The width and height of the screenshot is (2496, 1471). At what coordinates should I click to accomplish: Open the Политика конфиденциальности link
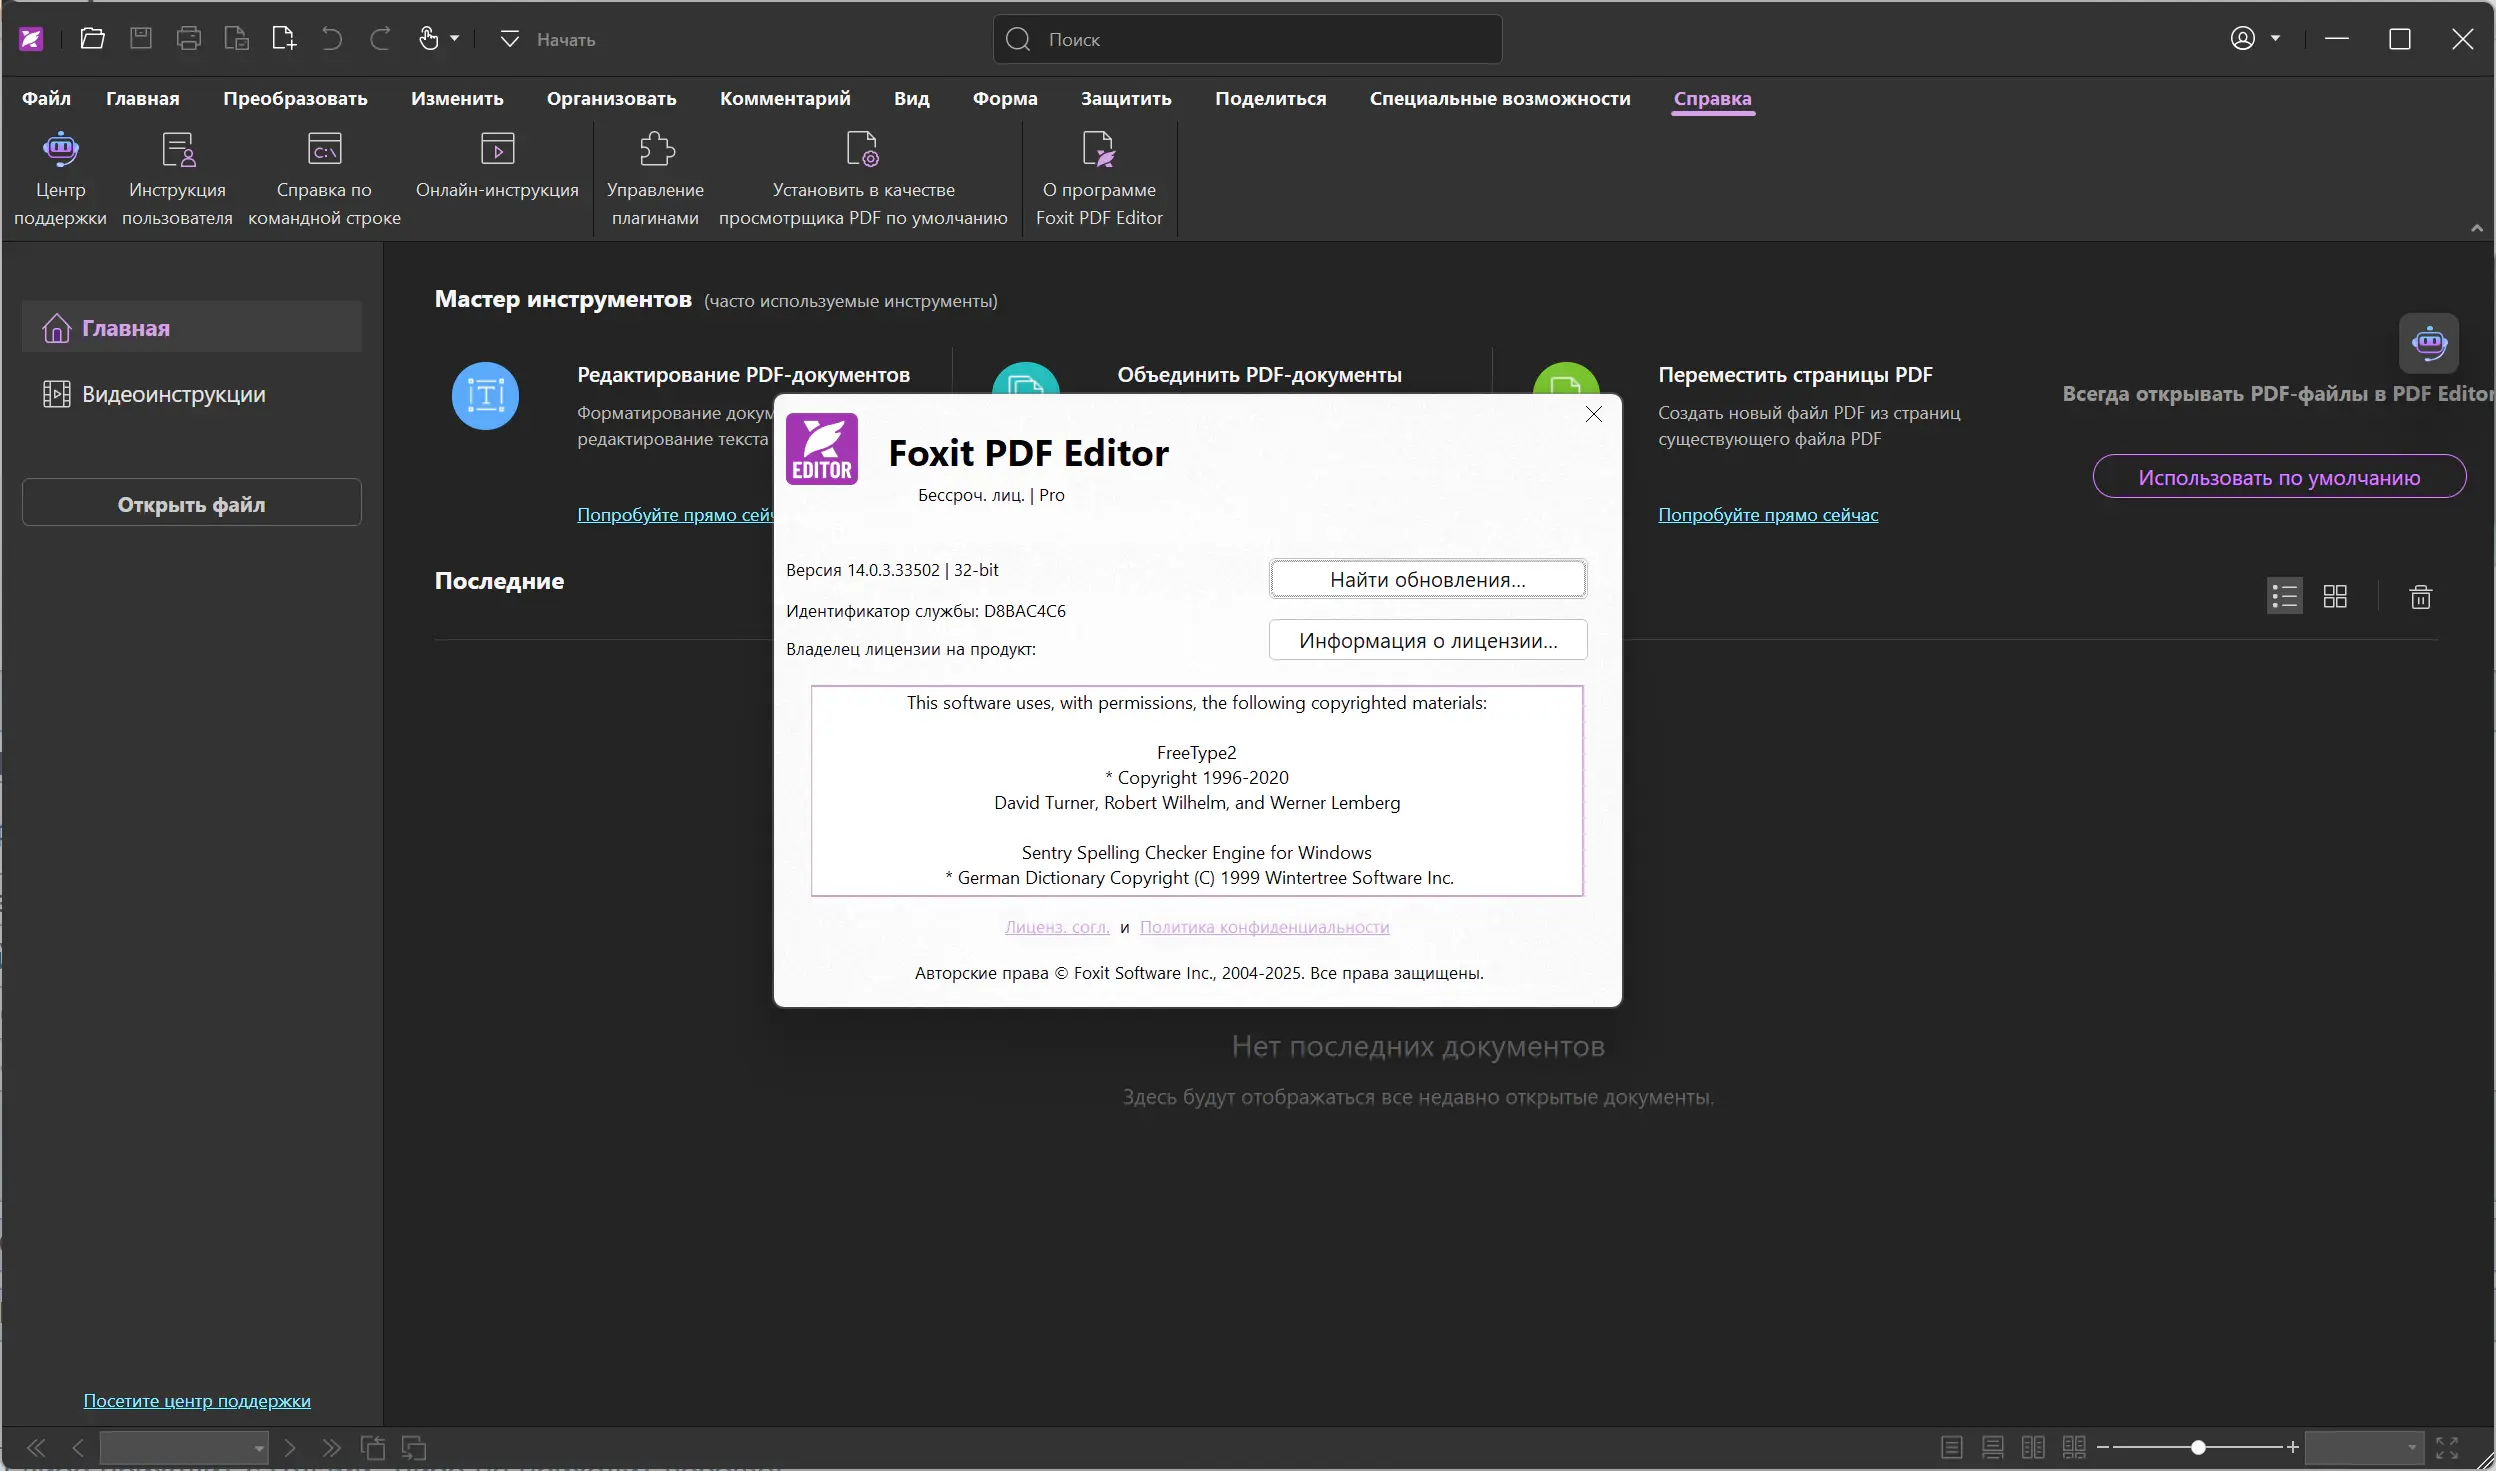coord(1264,927)
